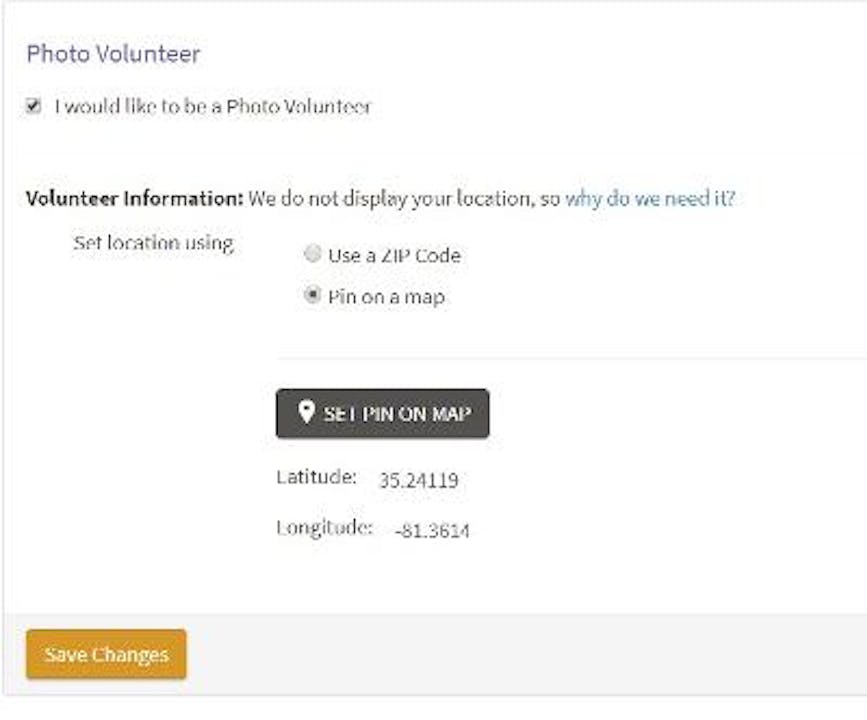
Task: Click the longitude value -81.3614
Action: (x=432, y=530)
